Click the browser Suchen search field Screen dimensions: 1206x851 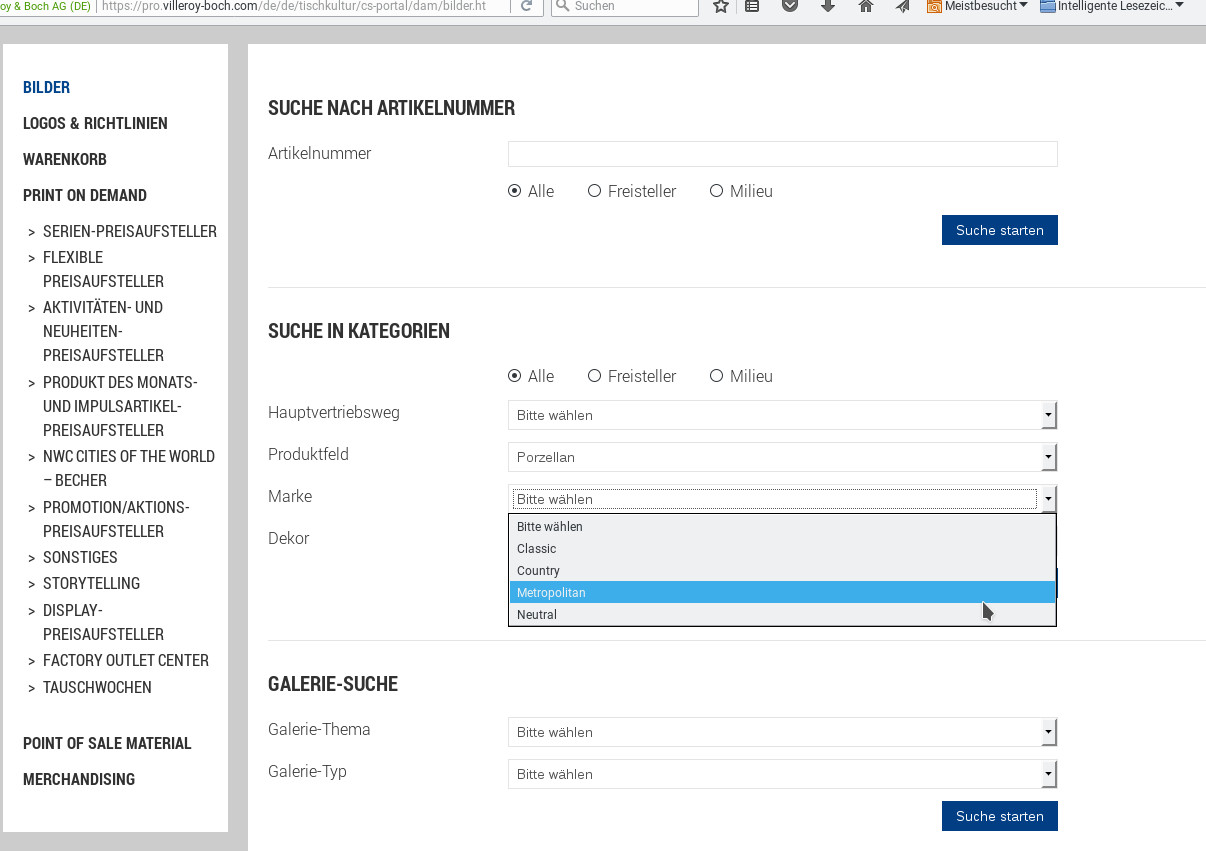pos(625,6)
